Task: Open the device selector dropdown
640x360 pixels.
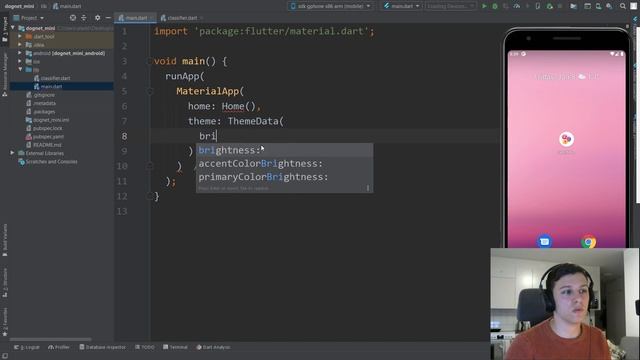Action: 331,6
